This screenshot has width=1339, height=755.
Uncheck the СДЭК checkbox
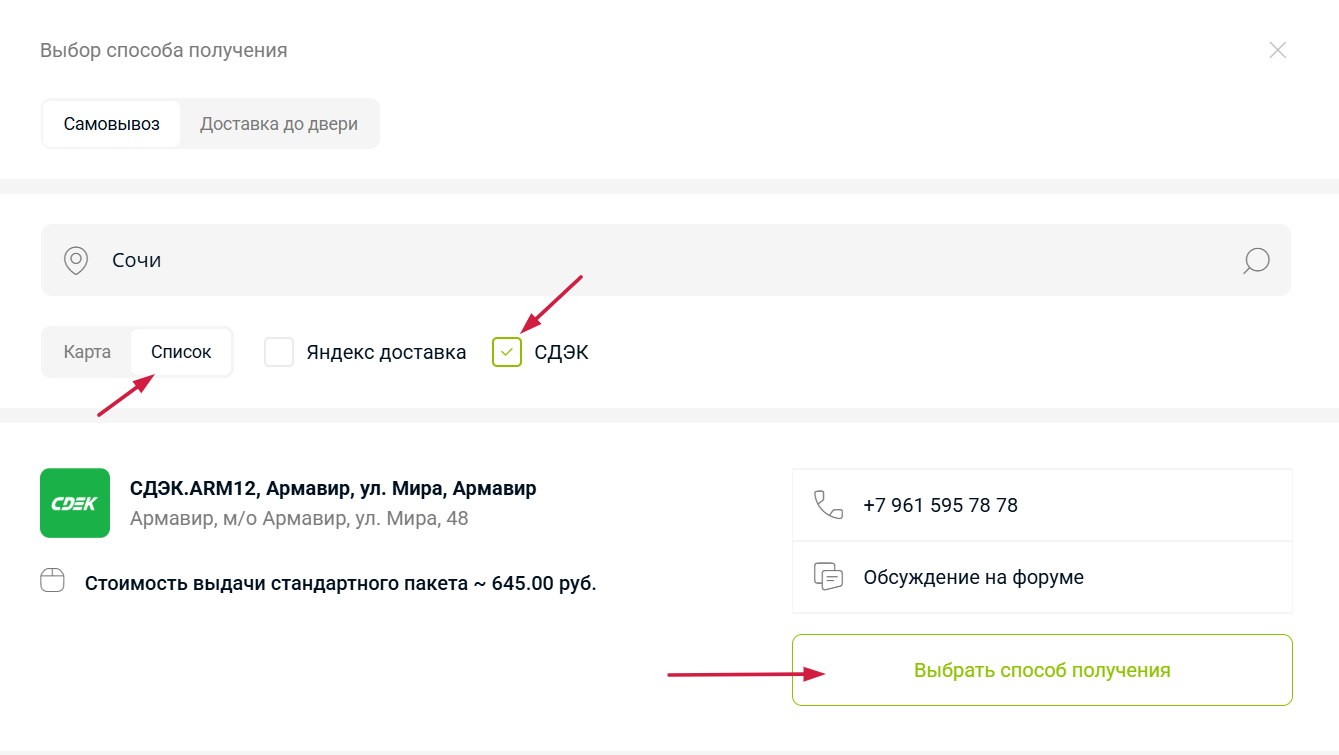click(x=507, y=352)
